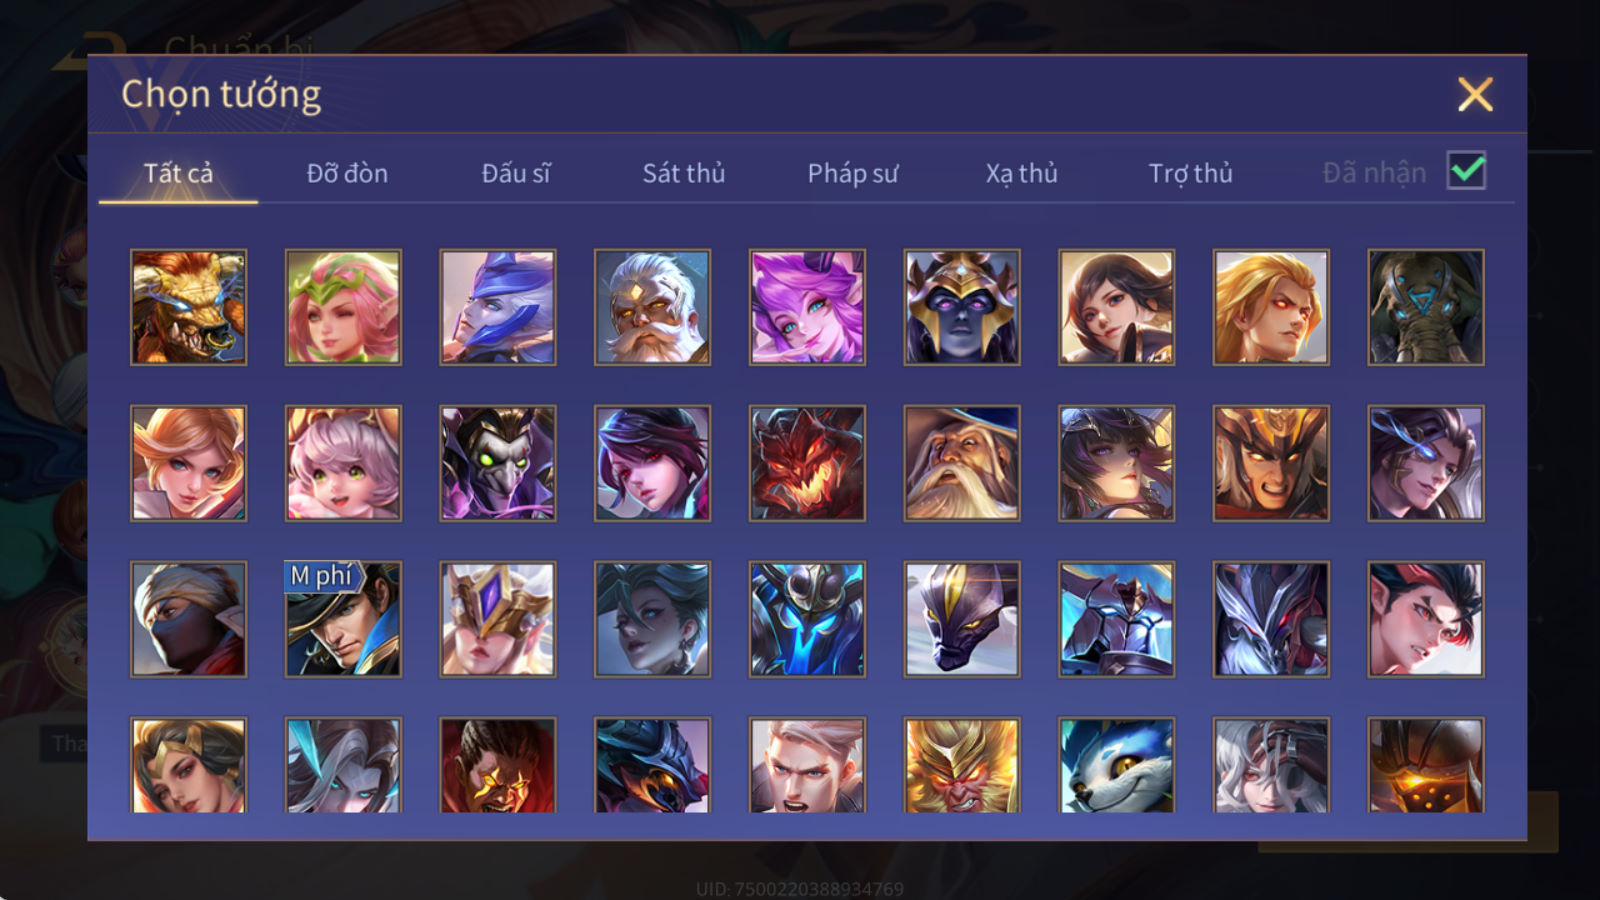Choose the green-eyed plague mask hero
Viewport: 1600px width, 900px height.
click(498, 463)
